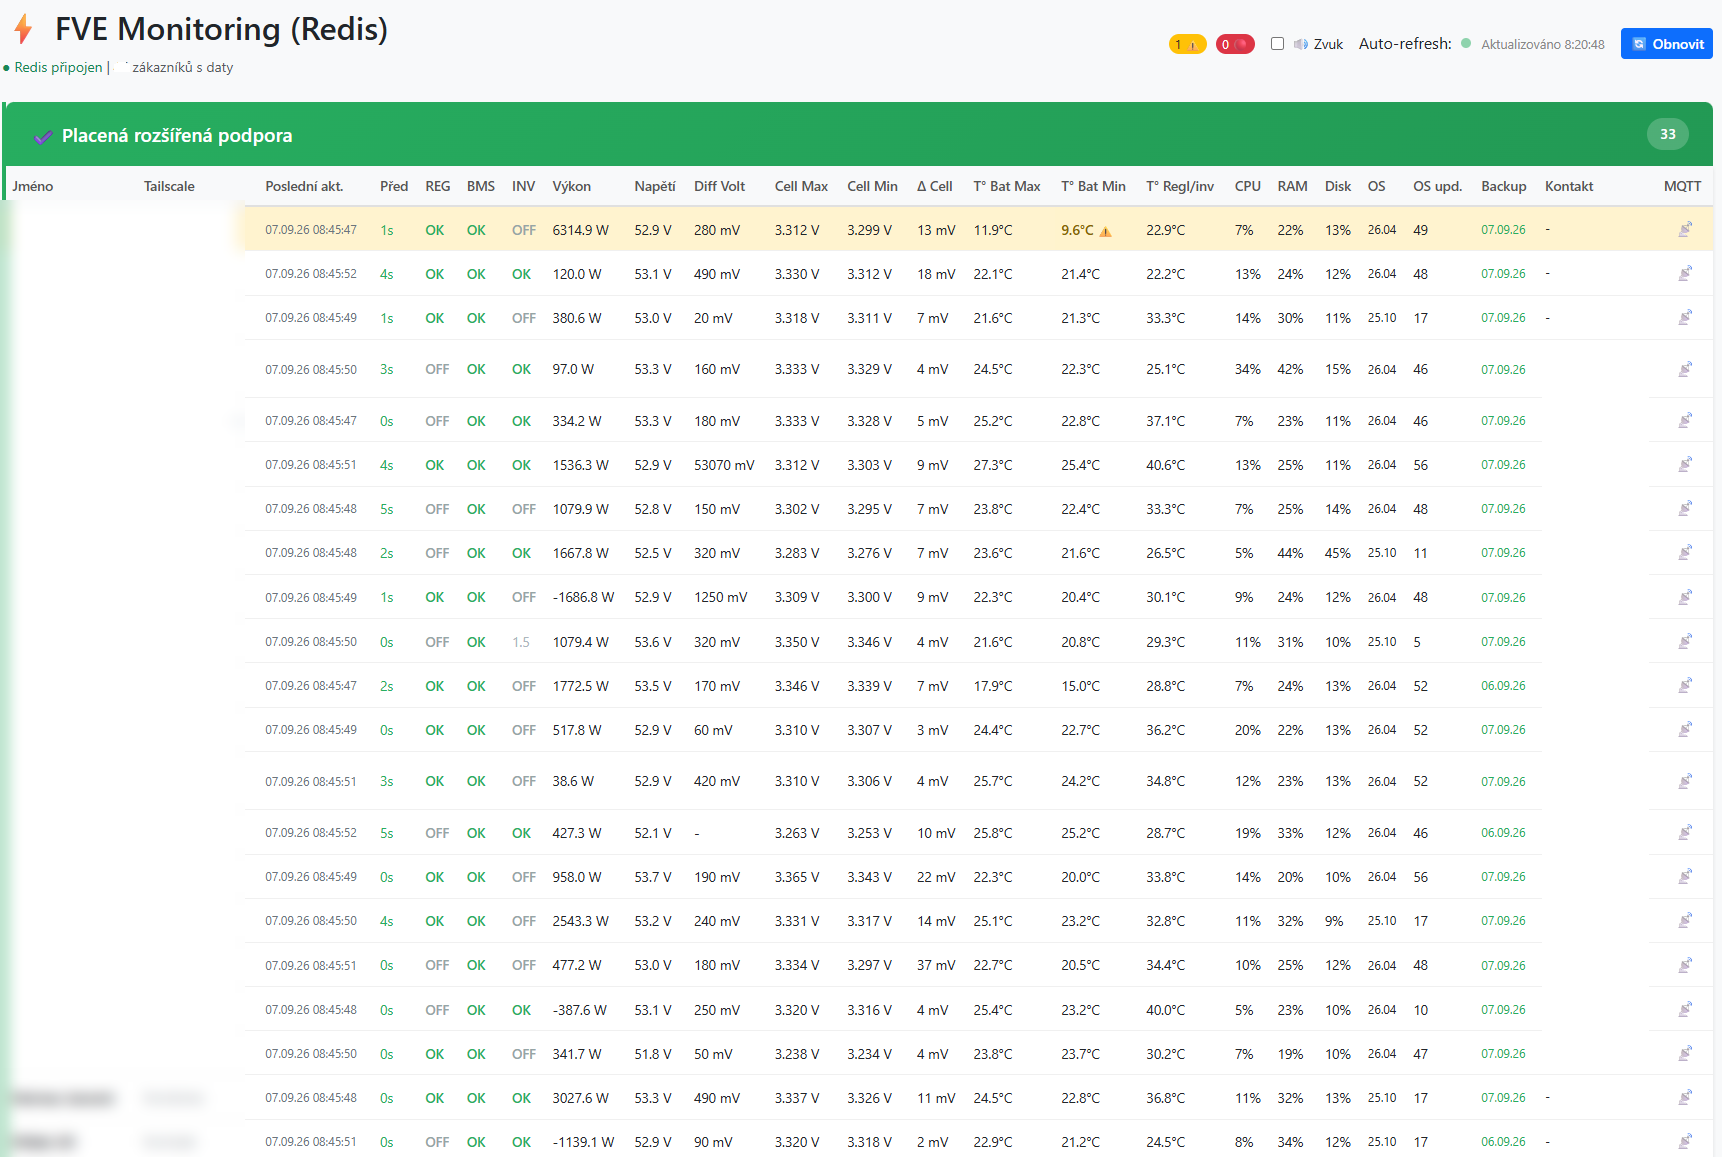Viewport: 1722px width, 1157px height.
Task: Click the green Auto-refresh status dot
Action: pyautogui.click(x=1466, y=44)
